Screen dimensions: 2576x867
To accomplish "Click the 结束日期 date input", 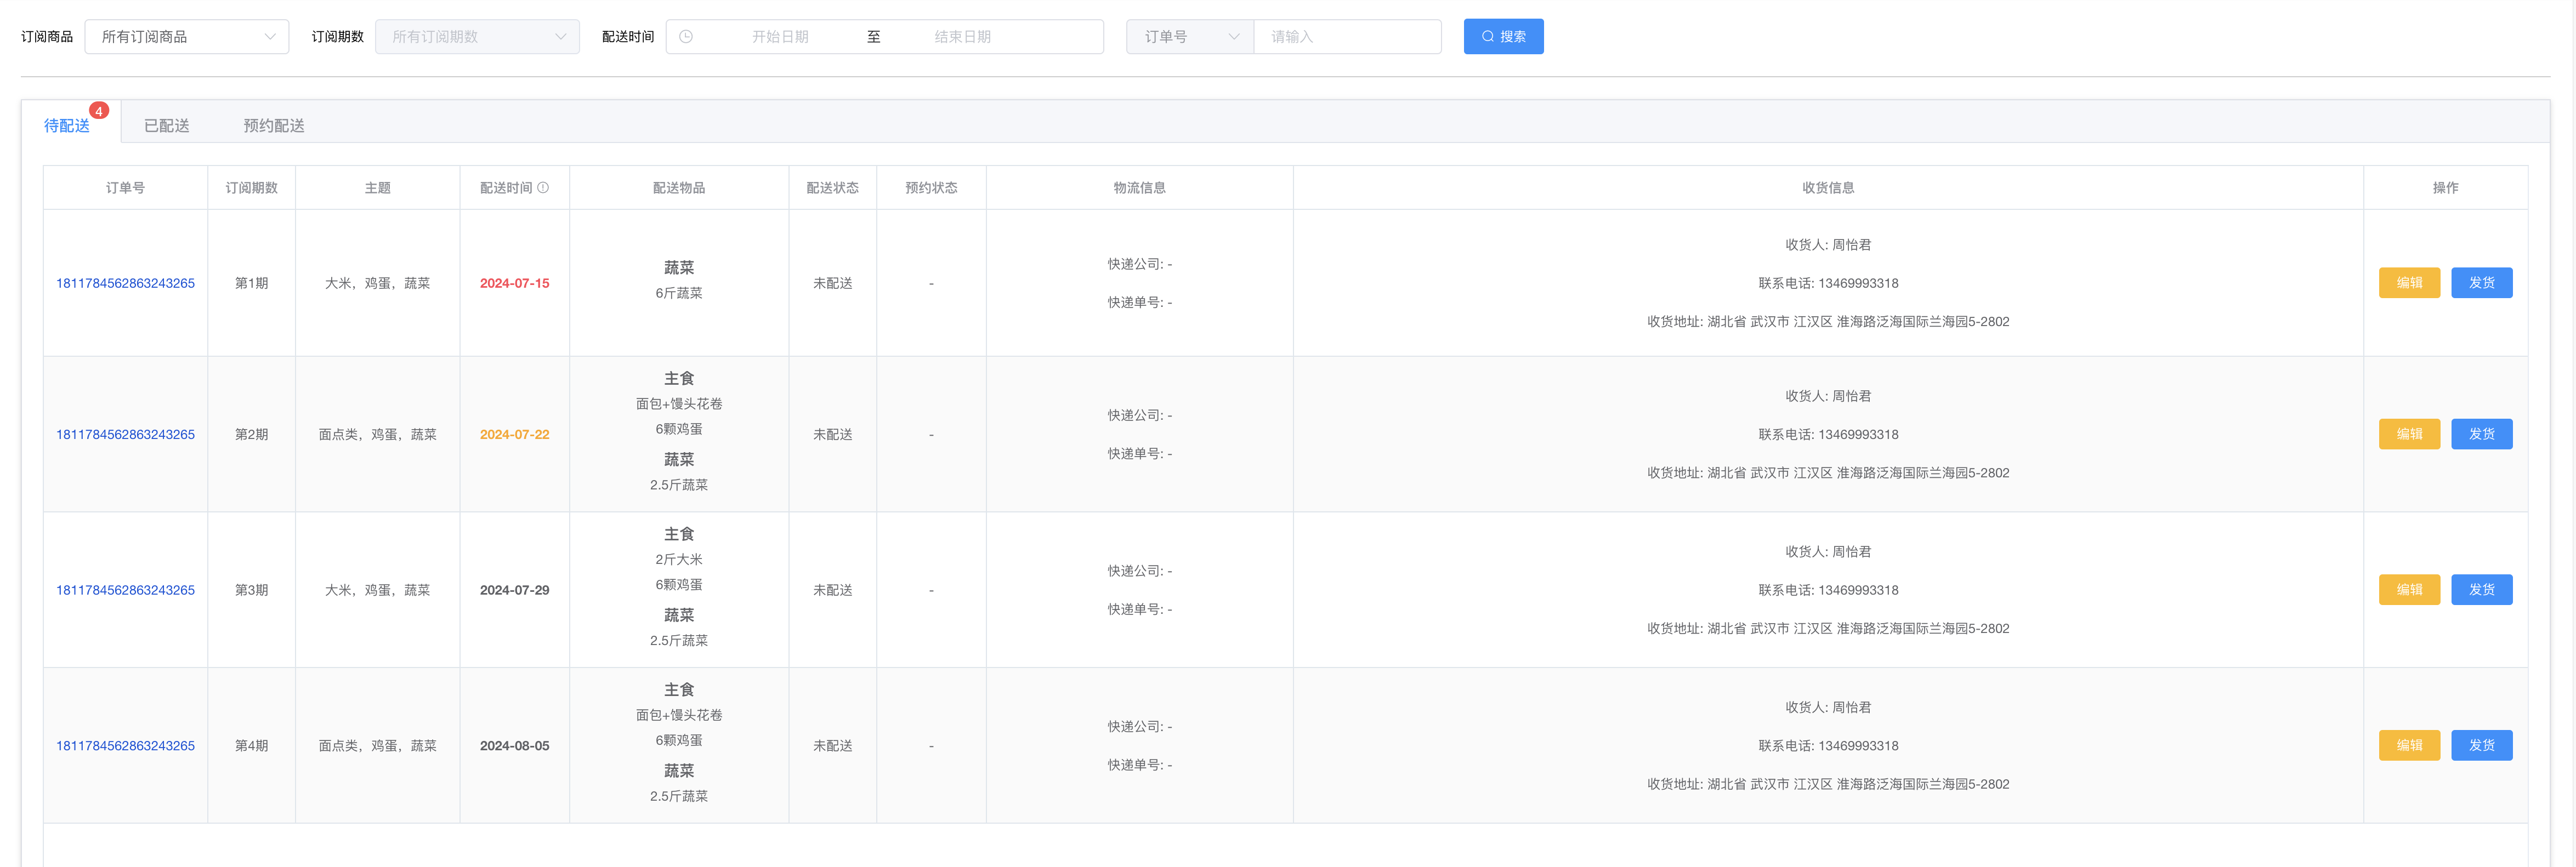I will click(x=962, y=37).
